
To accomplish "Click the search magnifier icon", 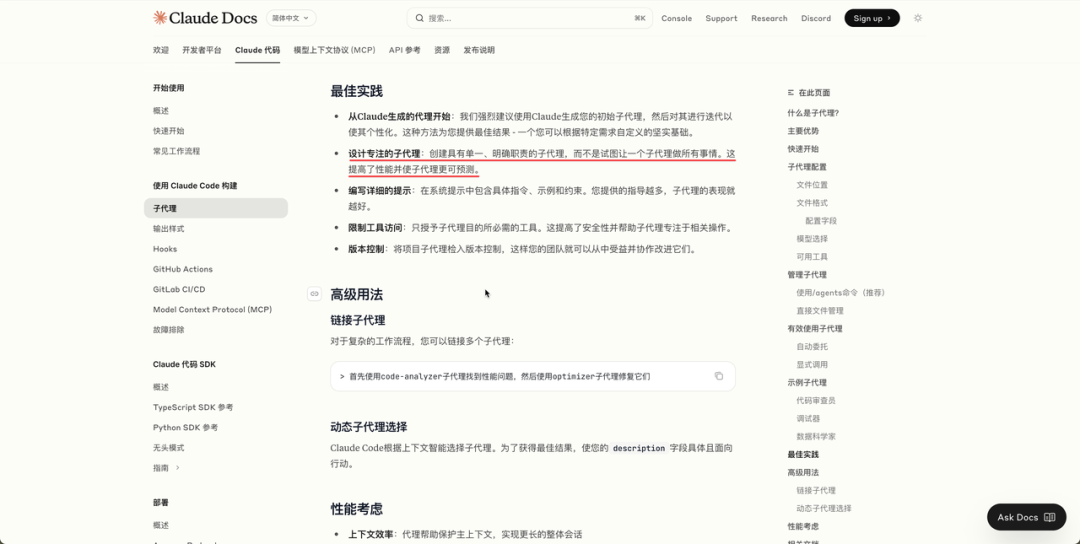I will pyautogui.click(x=419, y=18).
